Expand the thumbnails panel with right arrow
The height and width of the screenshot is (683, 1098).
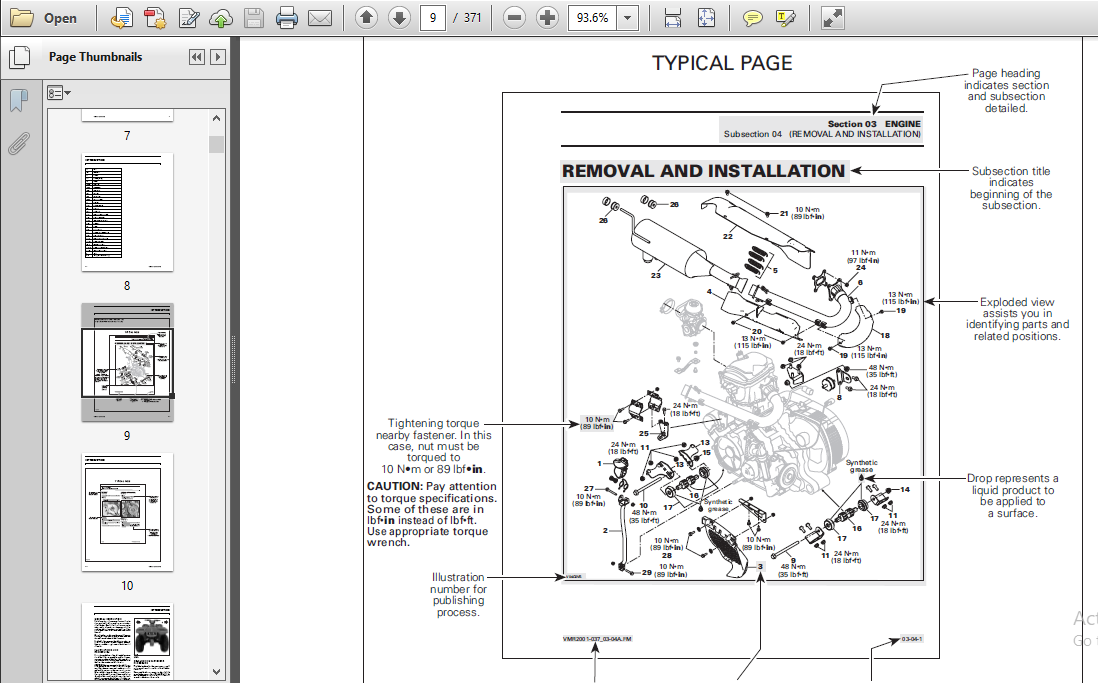pos(218,57)
